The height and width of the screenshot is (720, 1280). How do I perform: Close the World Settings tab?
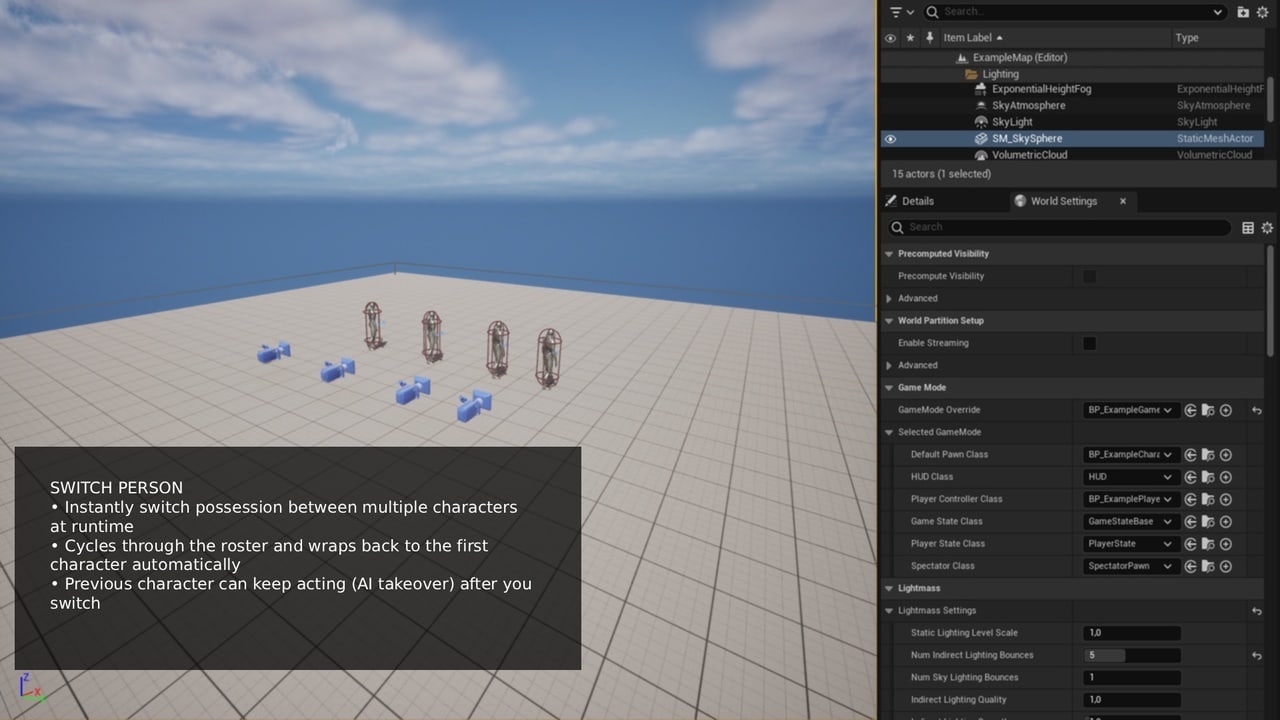click(1123, 201)
